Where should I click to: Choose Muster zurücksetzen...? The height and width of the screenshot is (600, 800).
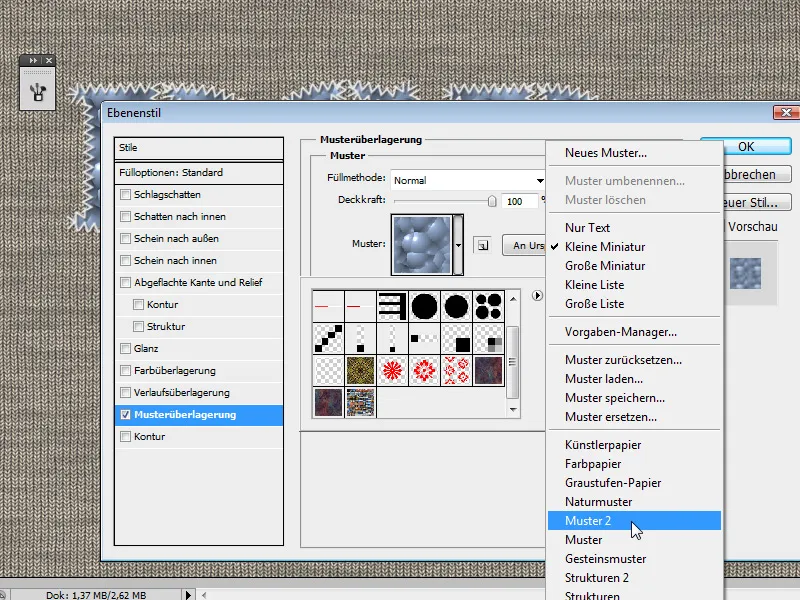coord(623,360)
